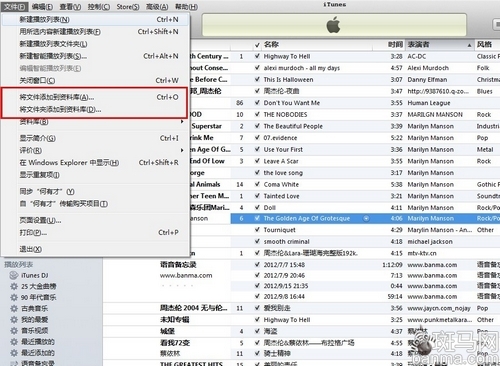Image resolution: width=500 pixels, height=366 pixels.
Task: Click the checkmark column header
Action: [257, 45]
